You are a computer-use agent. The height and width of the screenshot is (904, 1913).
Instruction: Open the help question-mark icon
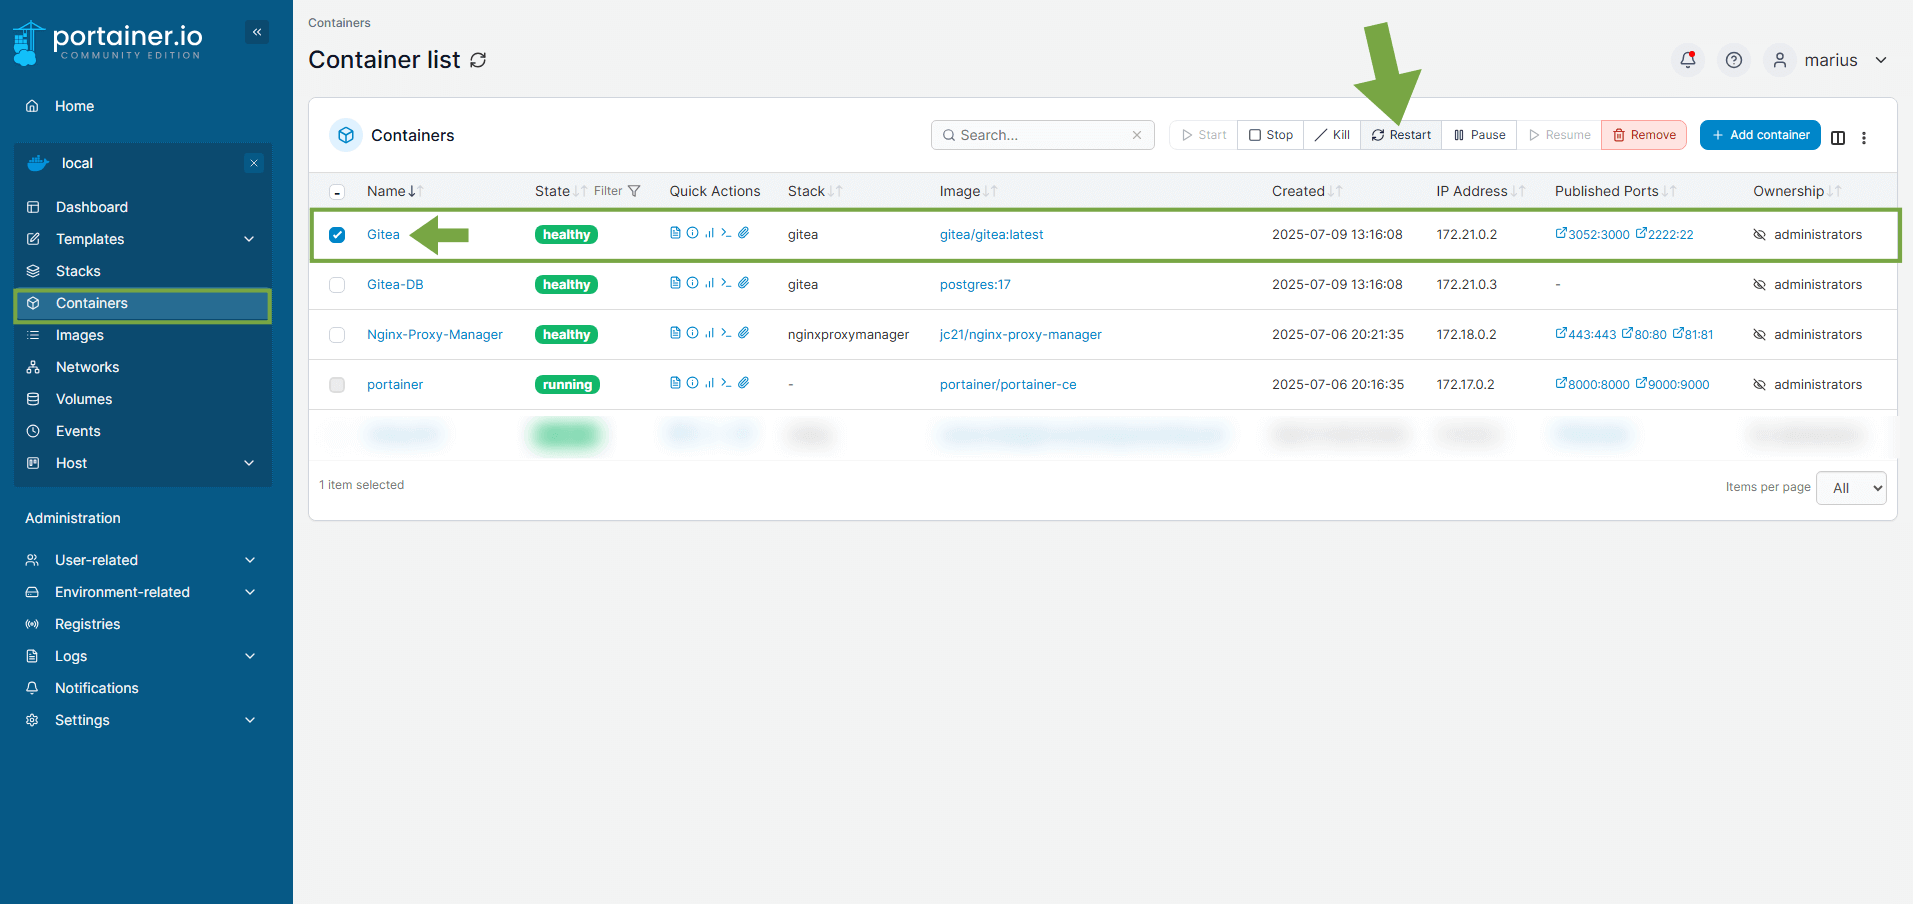(x=1734, y=60)
